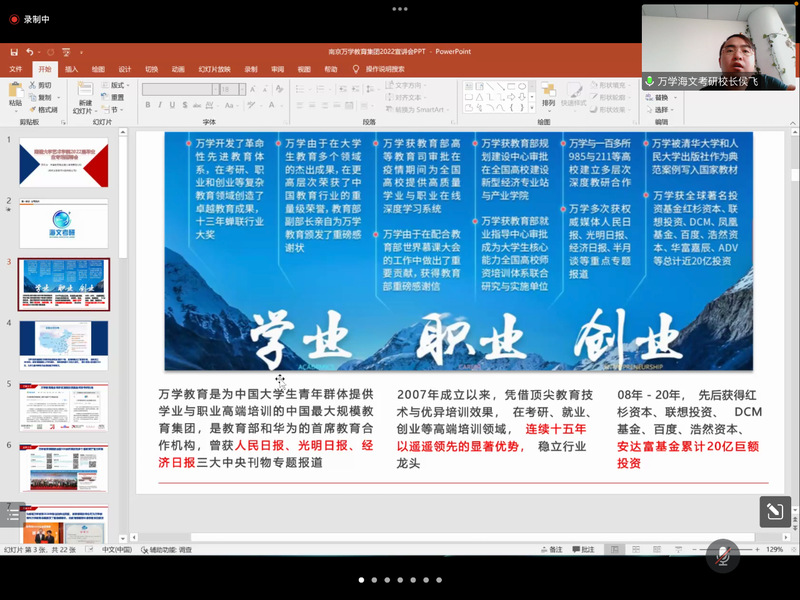Toggle strikethrough abc button

tap(197, 105)
